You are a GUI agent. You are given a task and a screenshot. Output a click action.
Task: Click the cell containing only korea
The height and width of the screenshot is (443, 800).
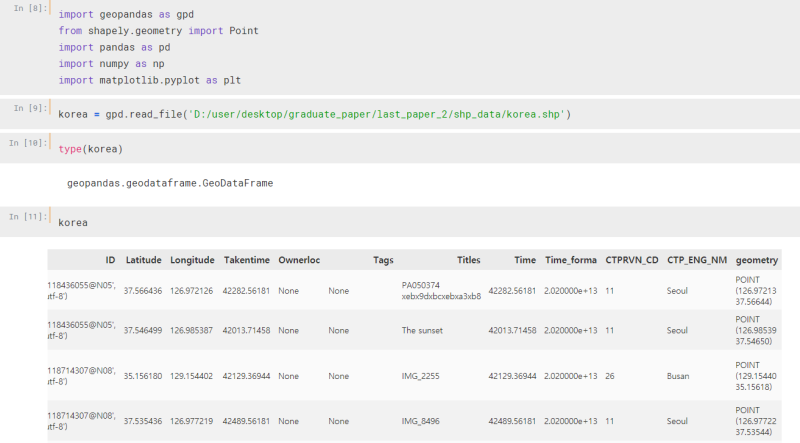point(400,221)
